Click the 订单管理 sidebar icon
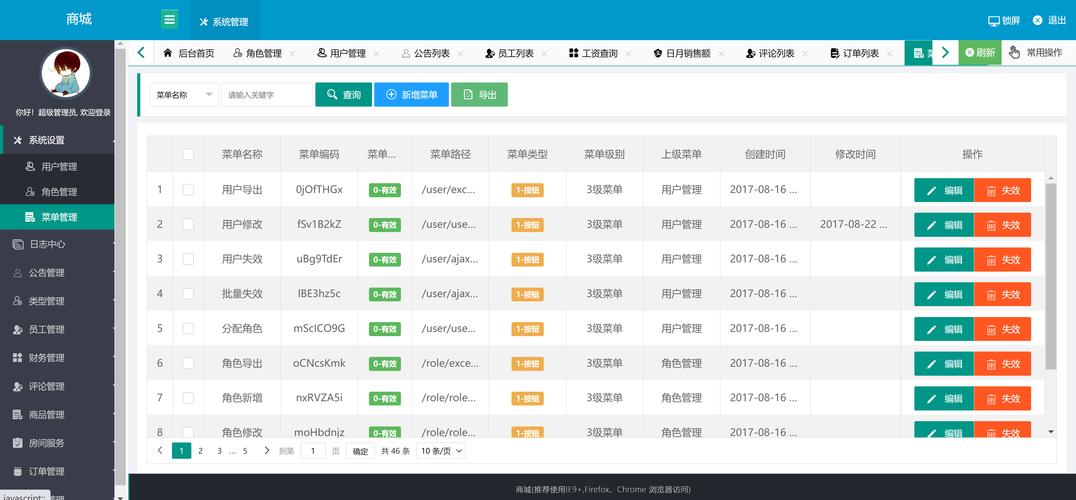Screen dimensions: 1076x500 (x=18, y=472)
